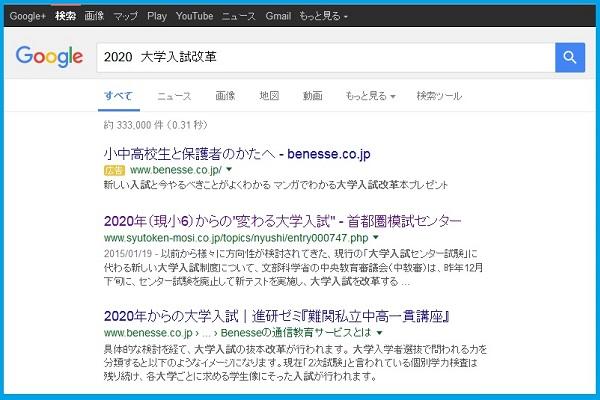600x400 pixels.
Task: Open YouTube in the top bar
Action: [x=194, y=16]
